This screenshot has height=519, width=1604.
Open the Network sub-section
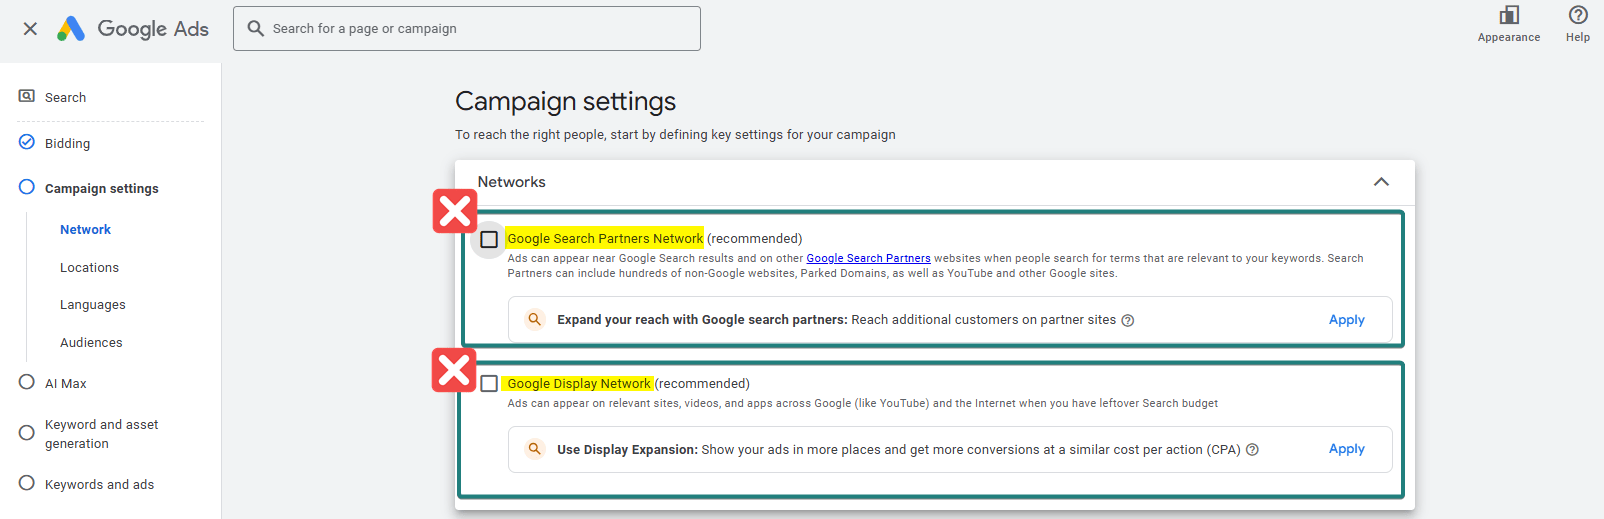[x=85, y=229]
